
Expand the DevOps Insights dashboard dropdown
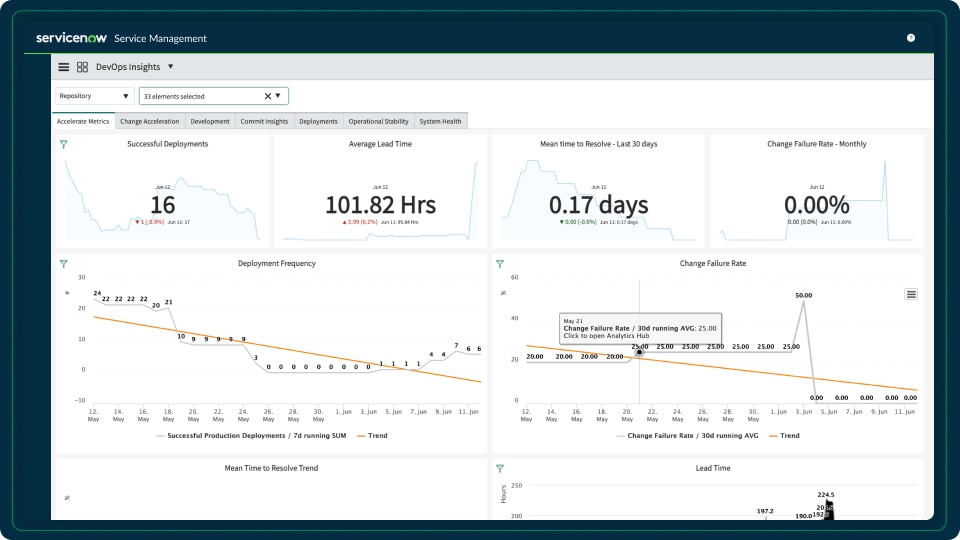170,67
